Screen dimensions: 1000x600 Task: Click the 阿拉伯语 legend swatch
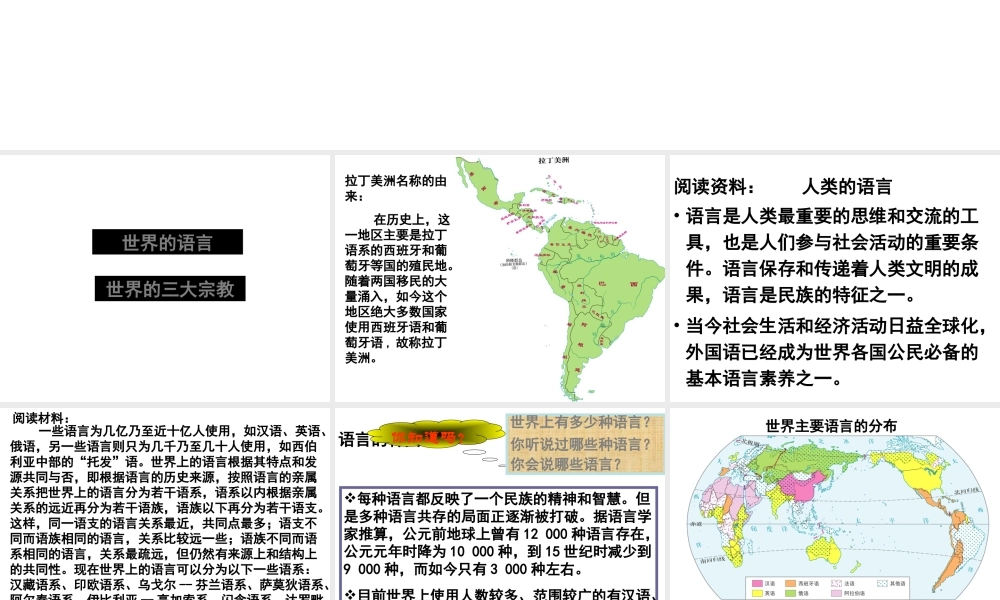tap(836, 594)
